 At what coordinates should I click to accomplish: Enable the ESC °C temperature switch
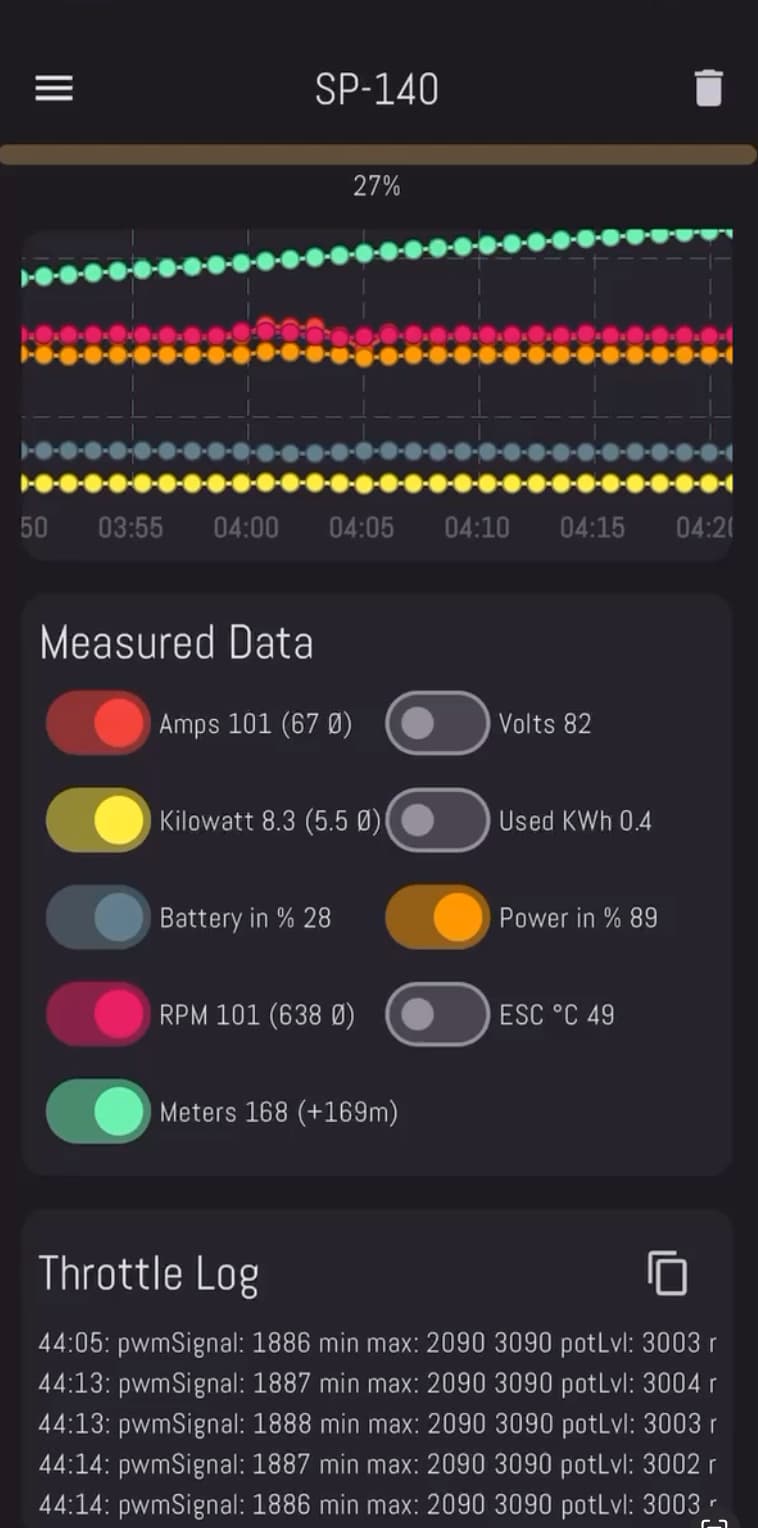[437, 1014]
